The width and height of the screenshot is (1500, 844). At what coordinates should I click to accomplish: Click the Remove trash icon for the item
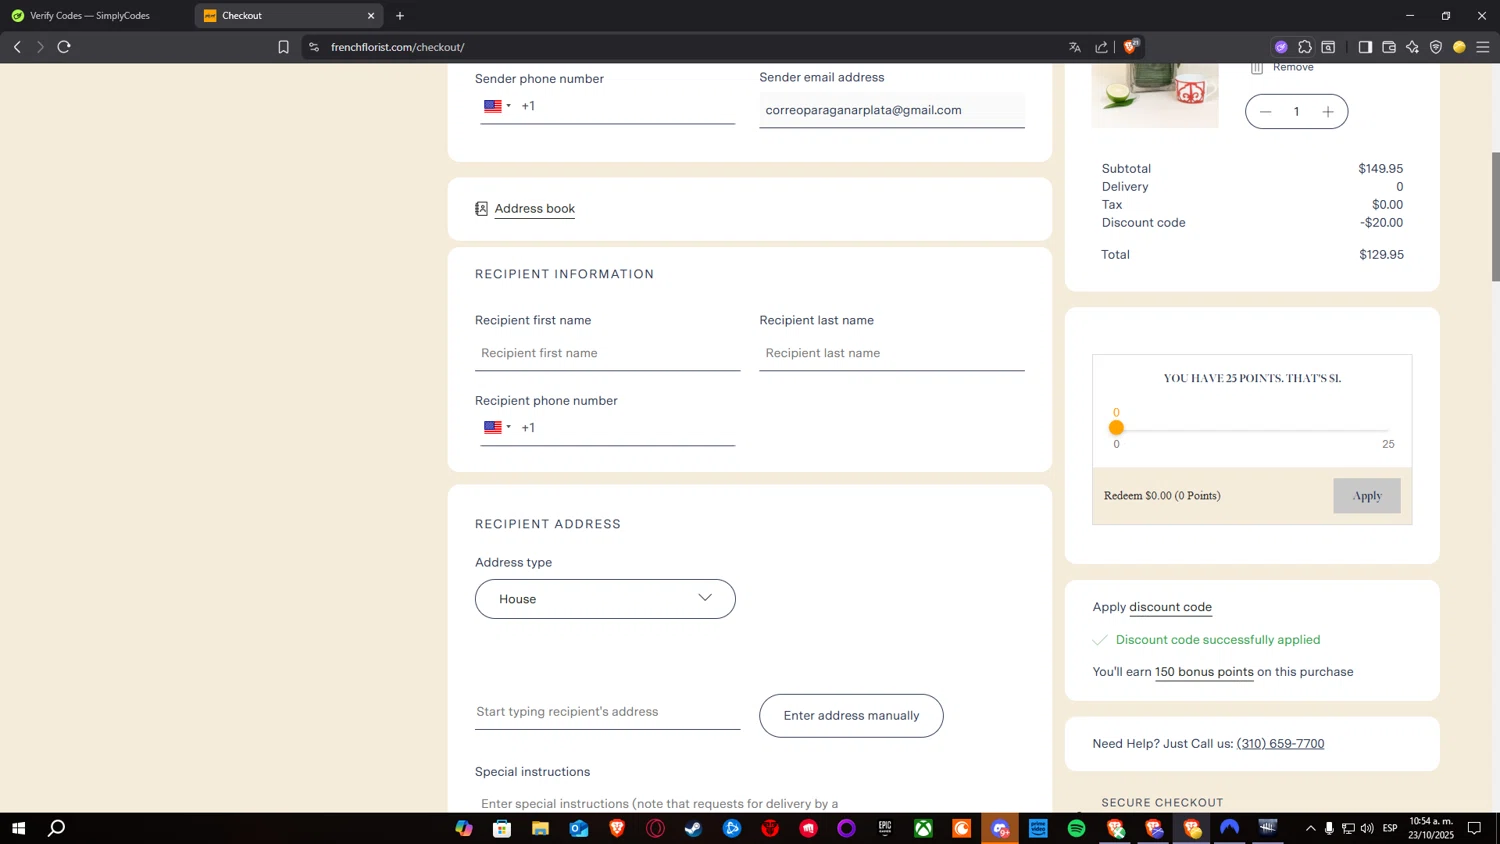1257,67
